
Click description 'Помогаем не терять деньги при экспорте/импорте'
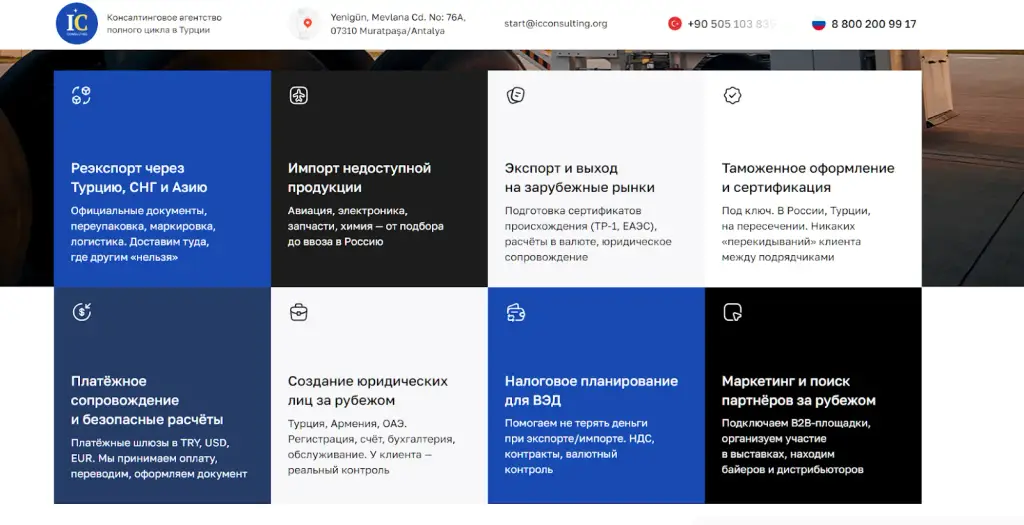(579, 446)
